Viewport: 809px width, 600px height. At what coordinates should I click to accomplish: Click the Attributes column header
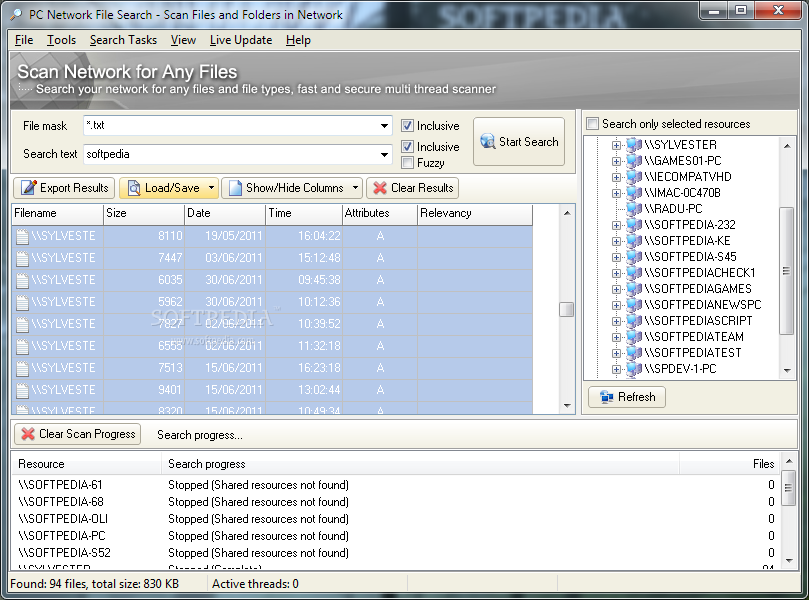(x=380, y=214)
